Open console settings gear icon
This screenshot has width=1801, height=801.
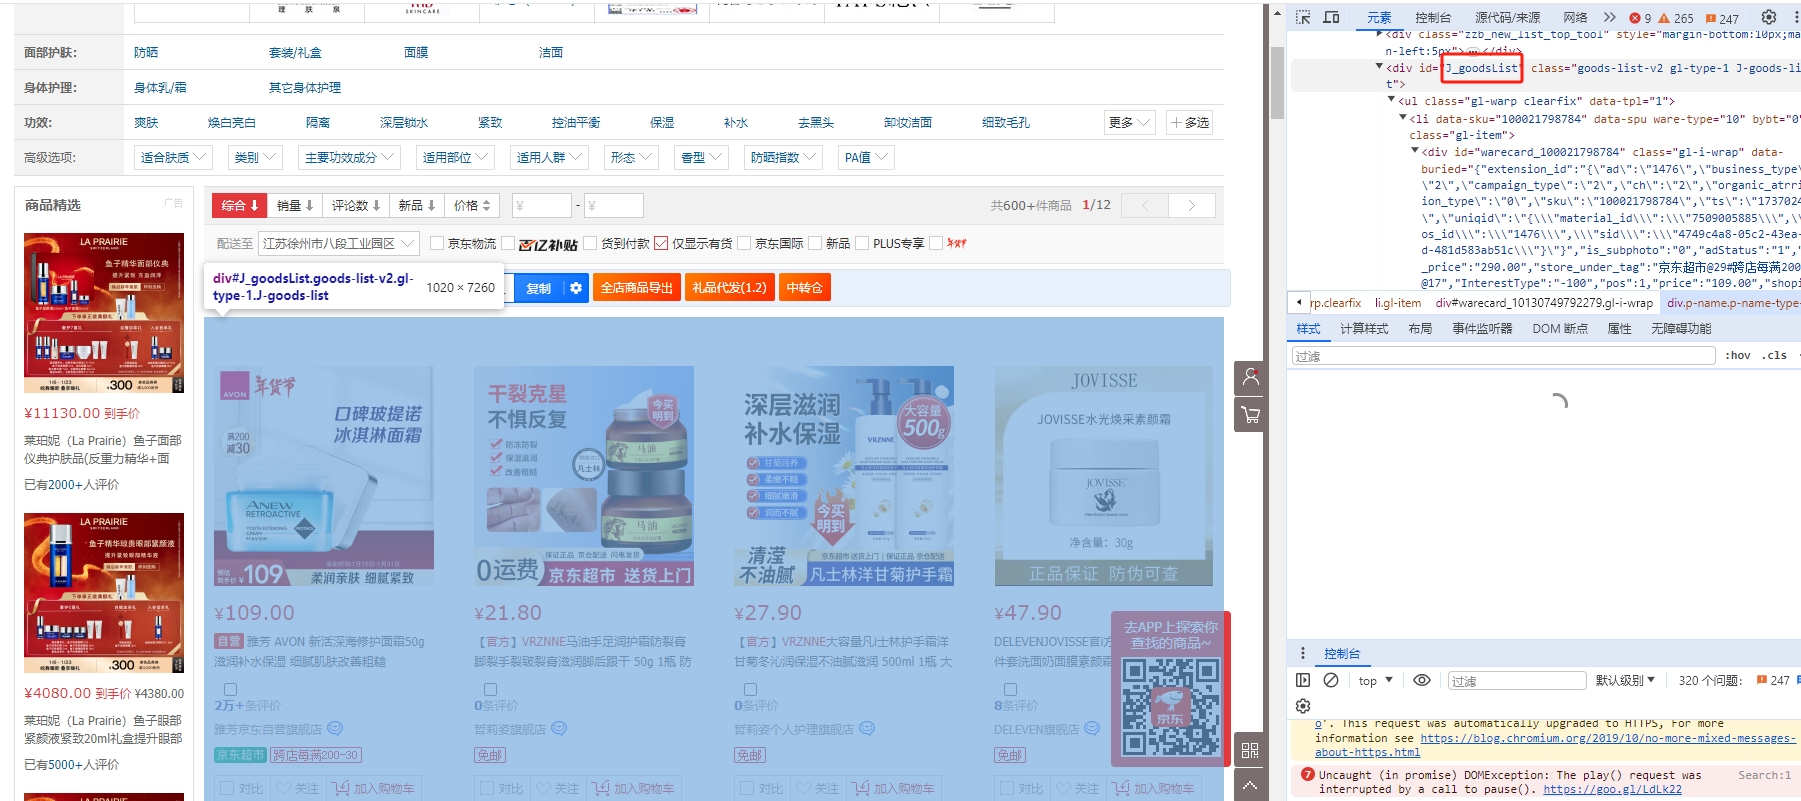coord(1303,705)
